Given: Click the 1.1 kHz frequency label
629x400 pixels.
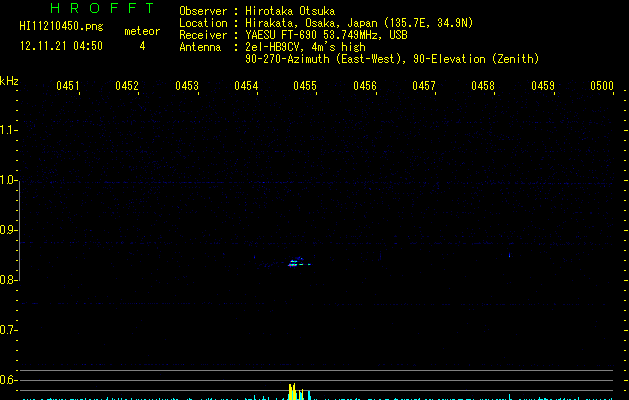Looking at the screenshot, I should [x=8, y=130].
